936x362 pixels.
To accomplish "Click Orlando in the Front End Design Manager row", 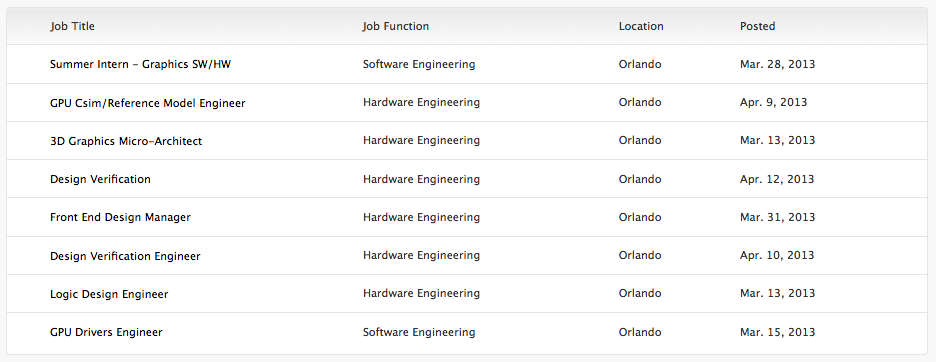I will click(x=640, y=217).
